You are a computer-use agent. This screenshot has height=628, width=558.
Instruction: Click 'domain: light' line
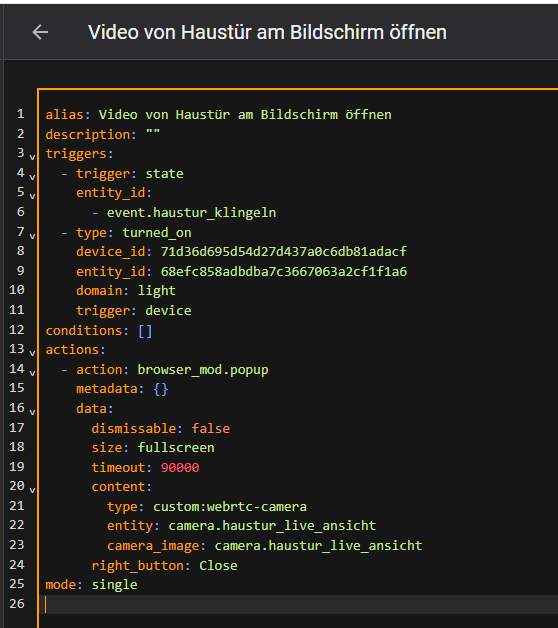coord(126,290)
